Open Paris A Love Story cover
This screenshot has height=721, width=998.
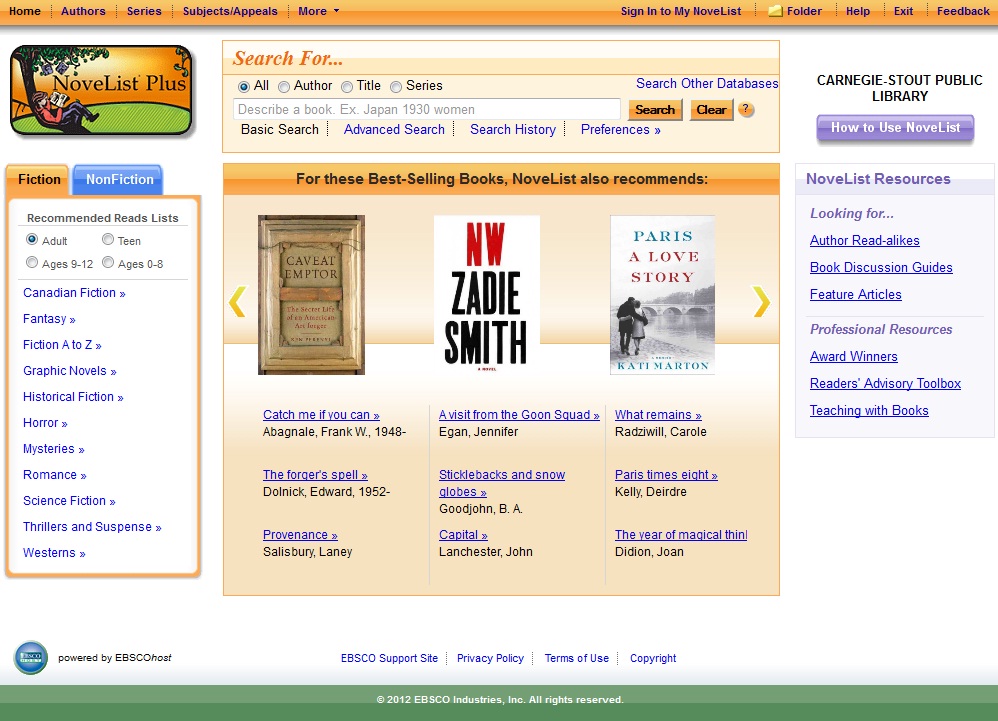point(663,295)
